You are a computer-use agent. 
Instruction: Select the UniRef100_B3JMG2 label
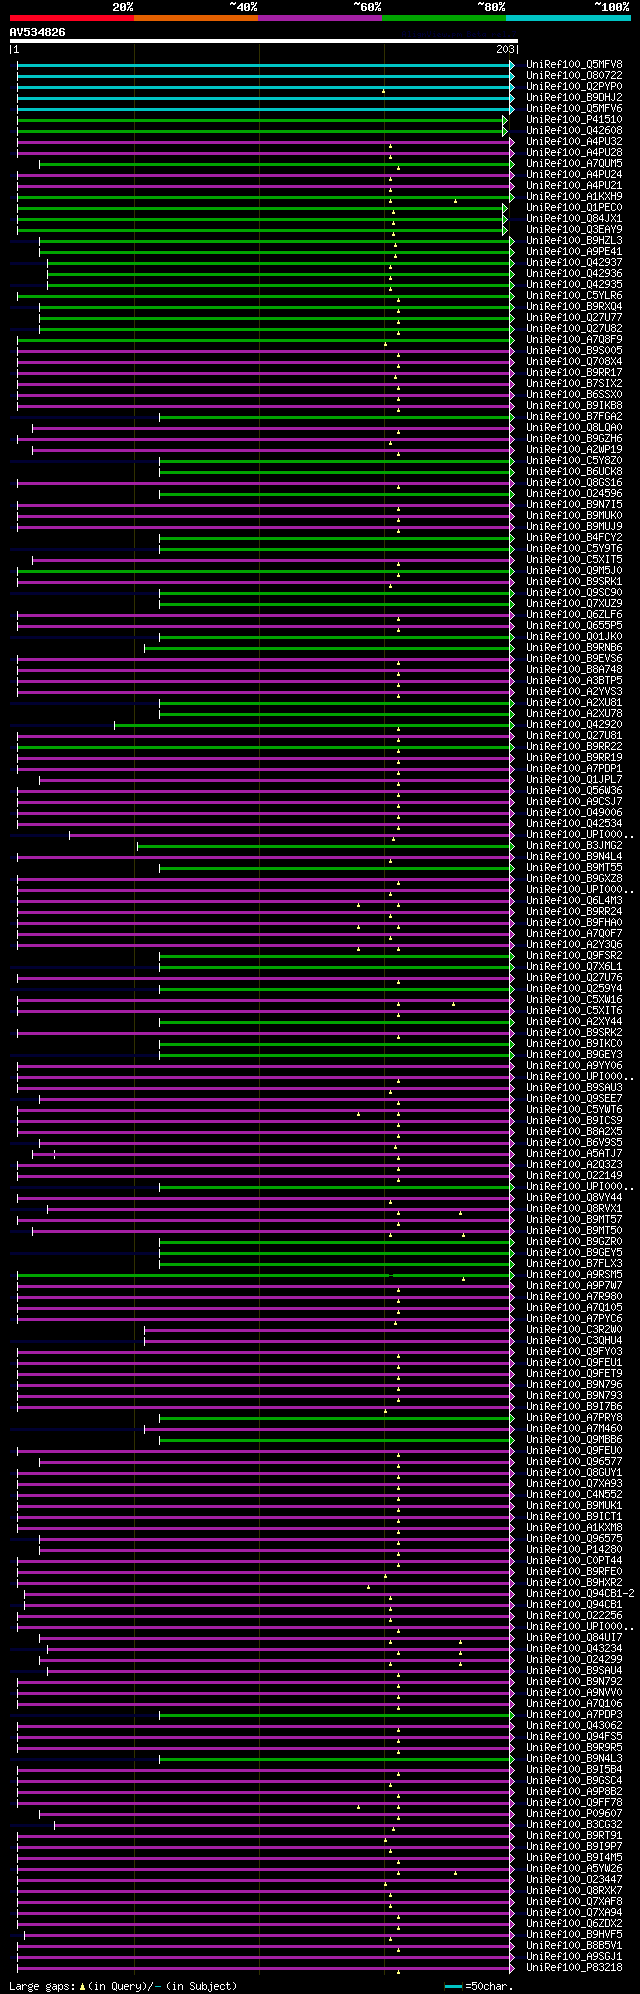pyautogui.click(x=574, y=846)
